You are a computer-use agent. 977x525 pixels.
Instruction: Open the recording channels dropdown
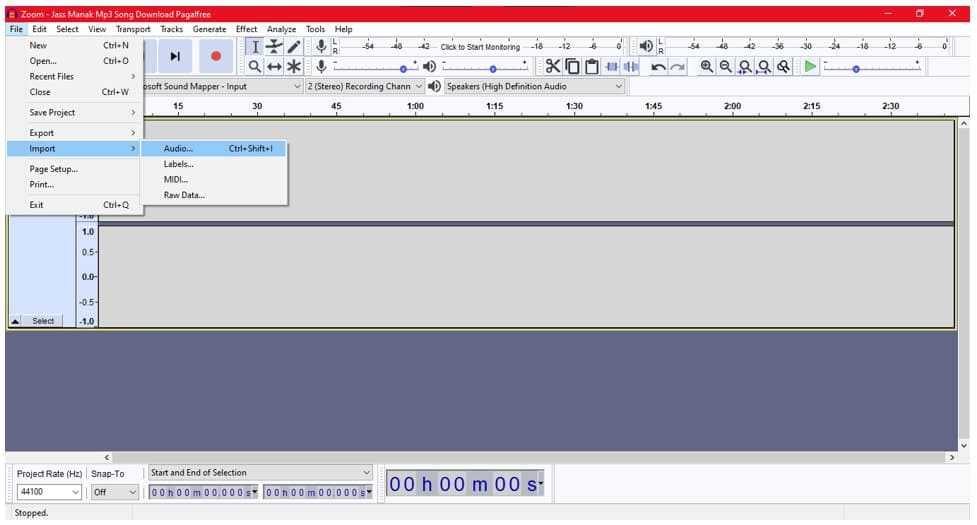click(x=364, y=87)
